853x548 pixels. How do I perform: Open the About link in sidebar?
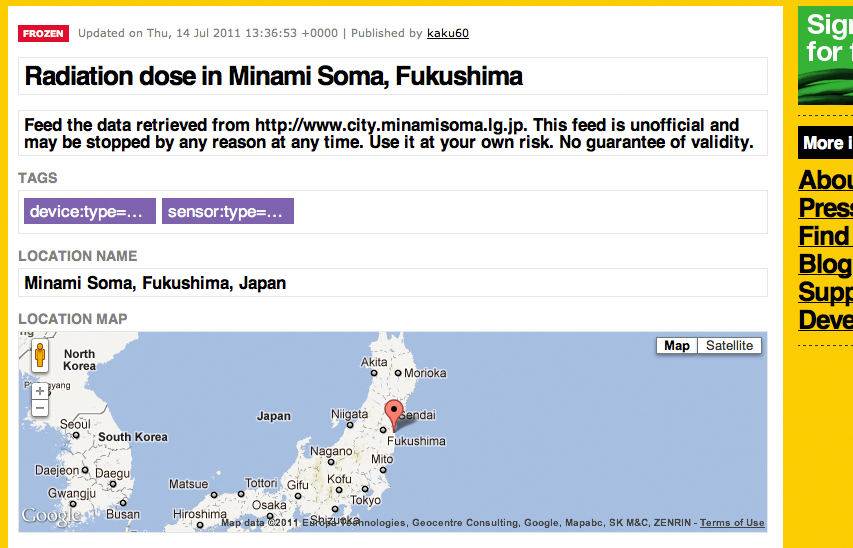[x=825, y=180]
